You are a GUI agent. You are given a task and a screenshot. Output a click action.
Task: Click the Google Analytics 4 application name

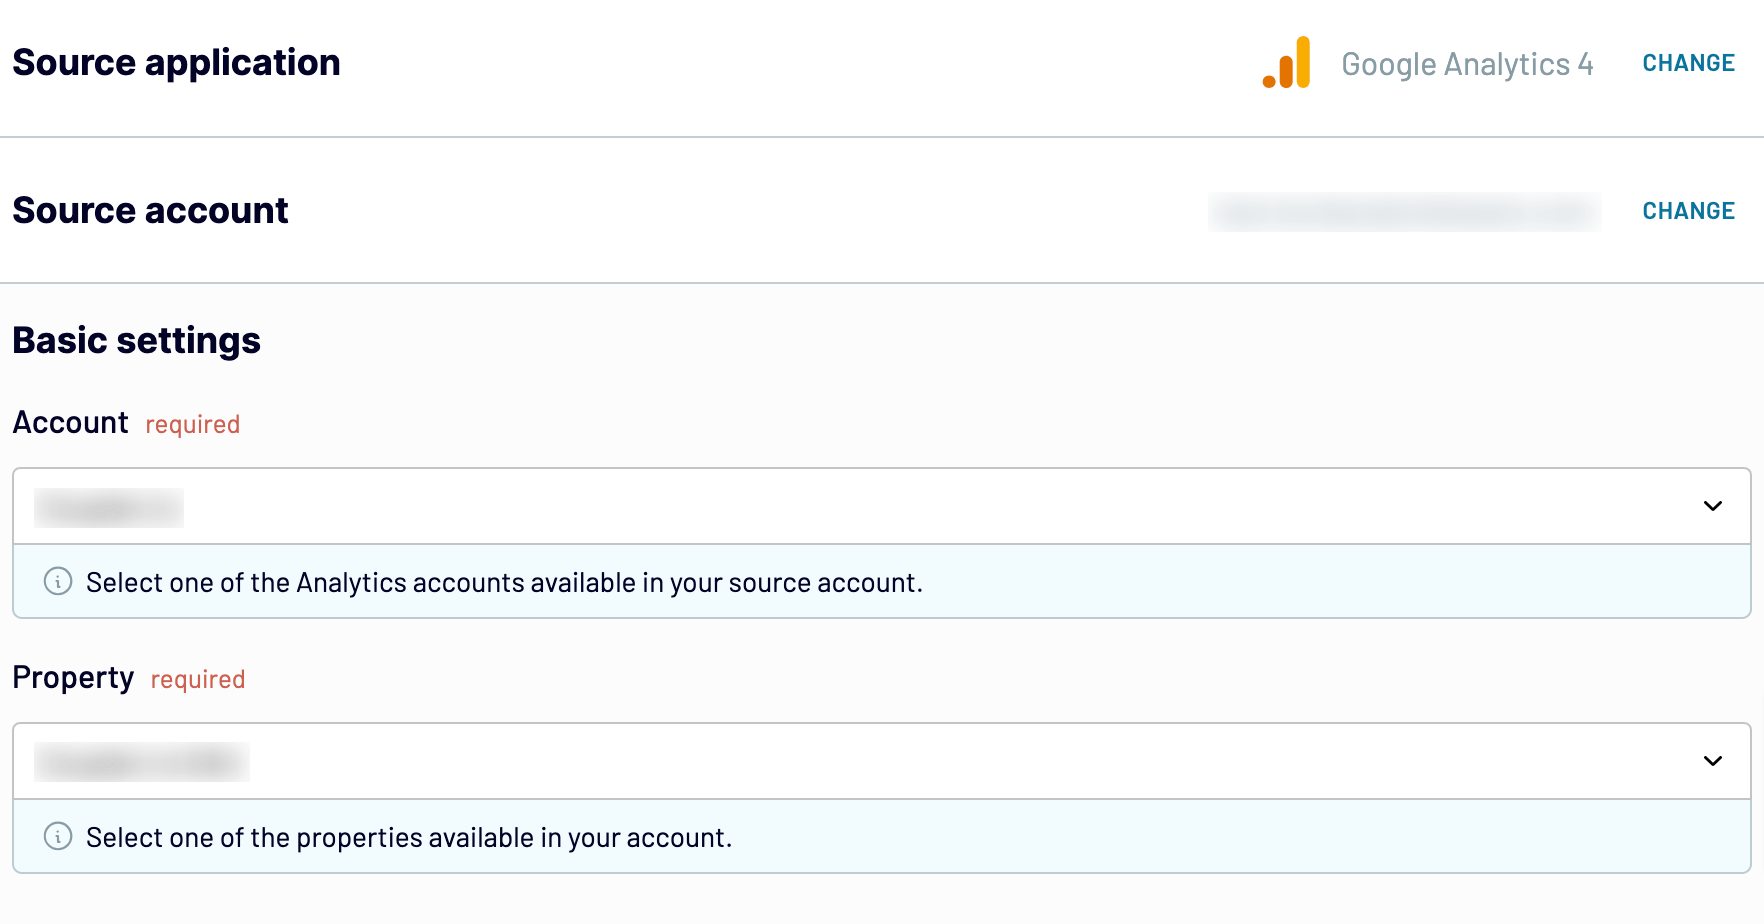click(1467, 64)
